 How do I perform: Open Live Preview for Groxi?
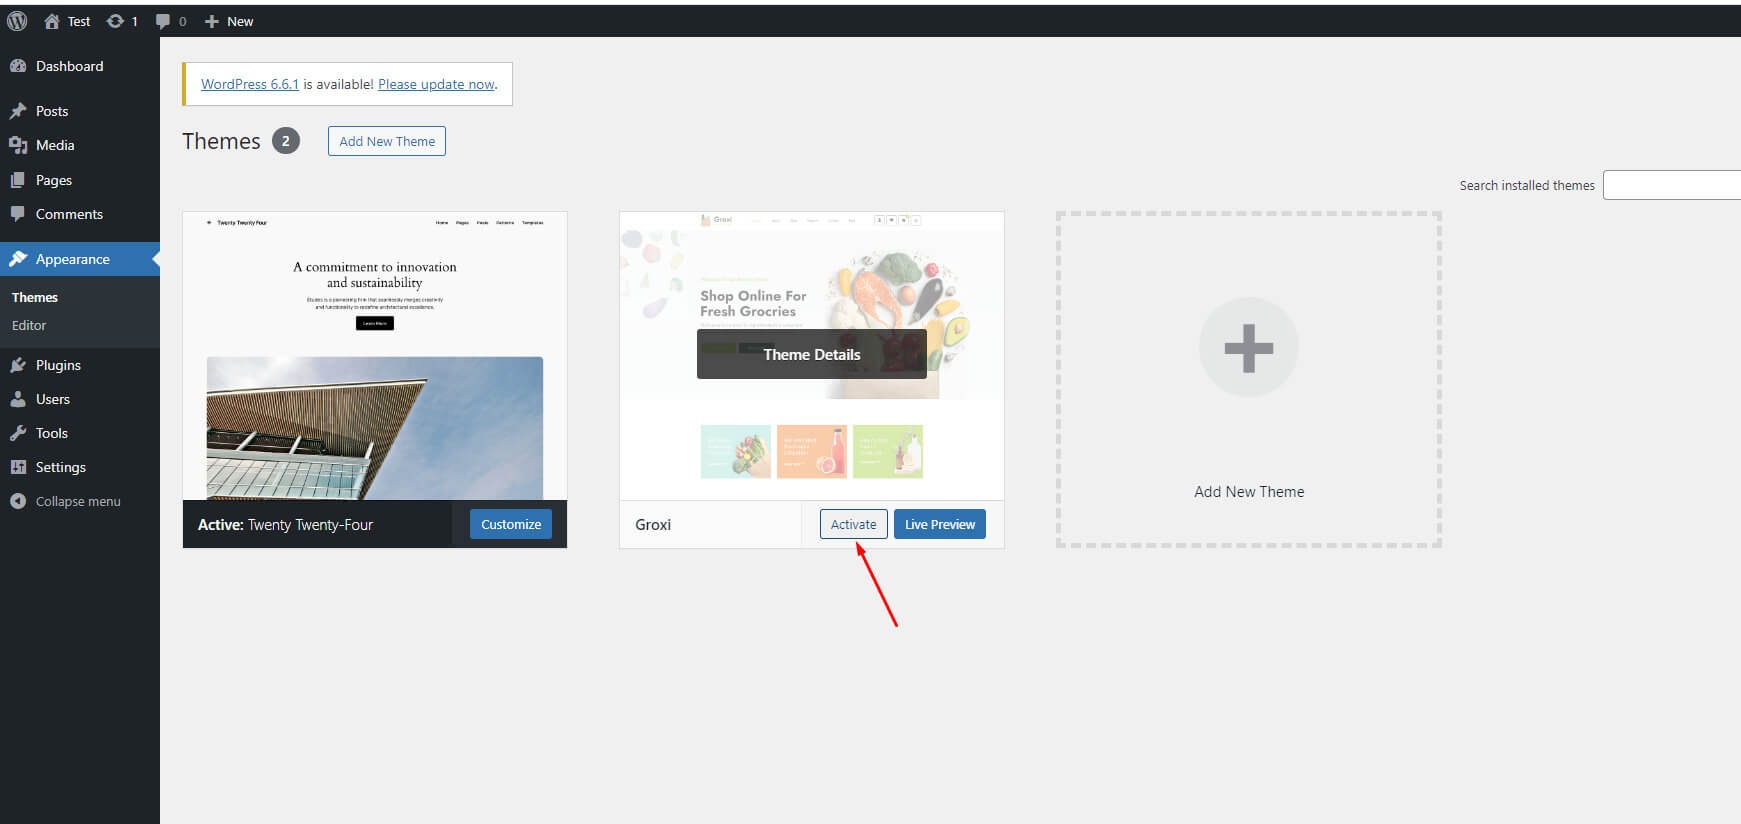coord(940,524)
